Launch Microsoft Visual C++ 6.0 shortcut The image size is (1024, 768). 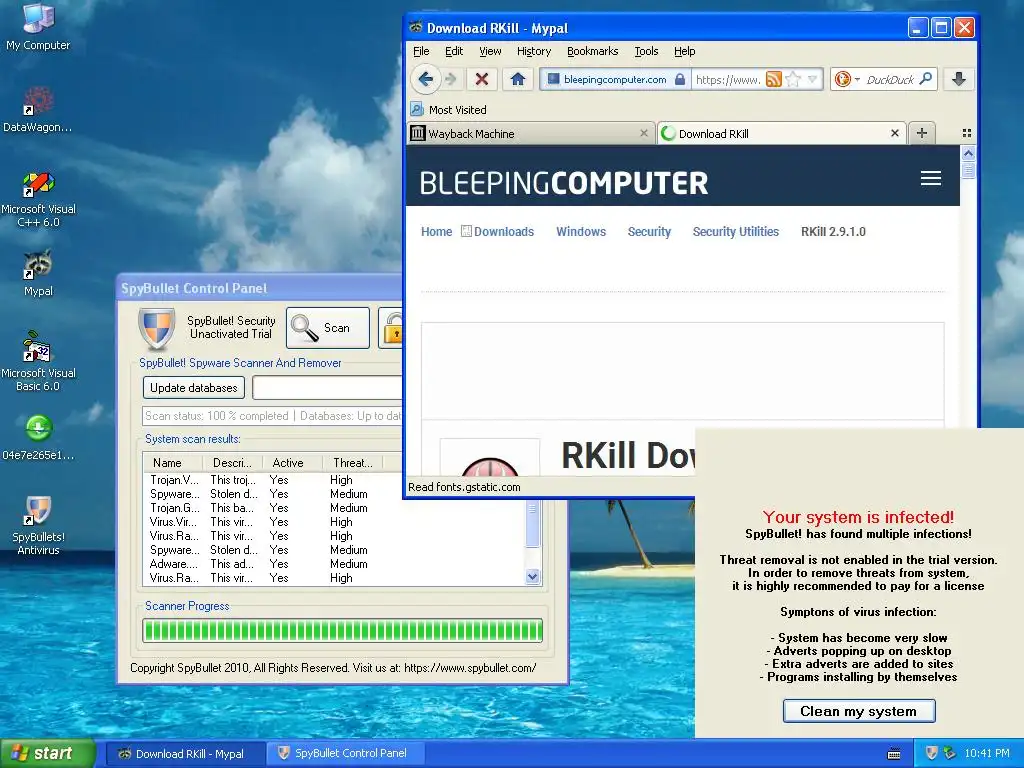coord(38,199)
